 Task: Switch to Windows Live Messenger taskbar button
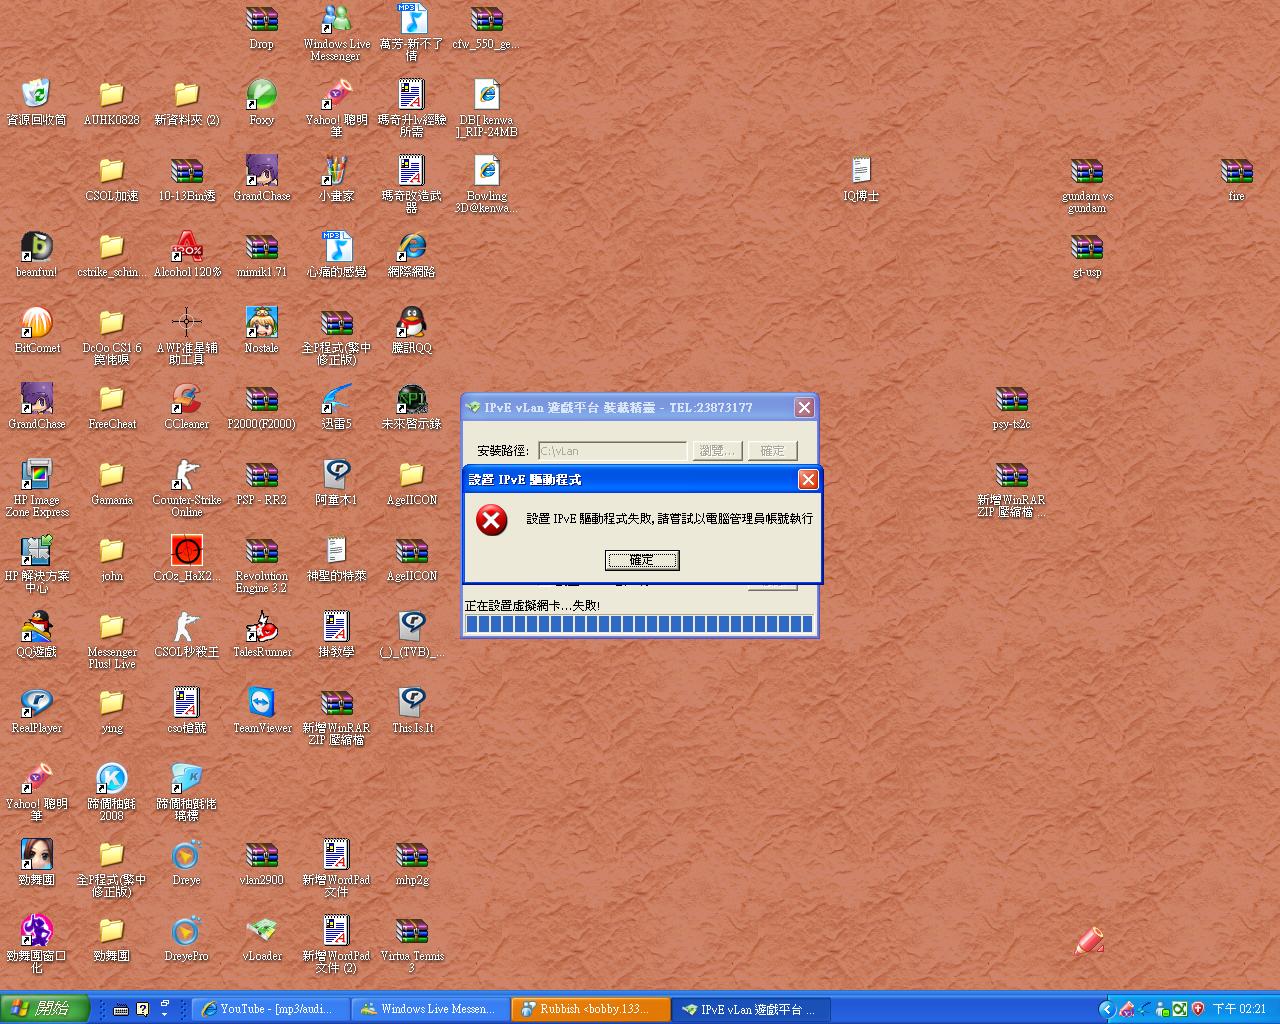429,1009
